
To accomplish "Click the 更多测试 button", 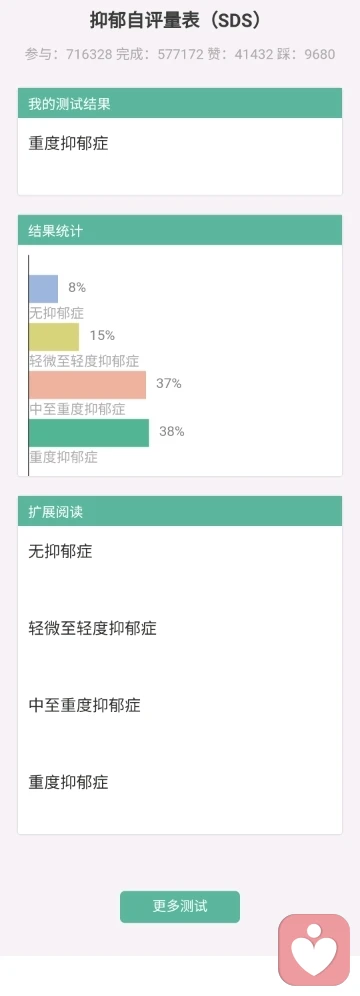I will pyautogui.click(x=180, y=906).
